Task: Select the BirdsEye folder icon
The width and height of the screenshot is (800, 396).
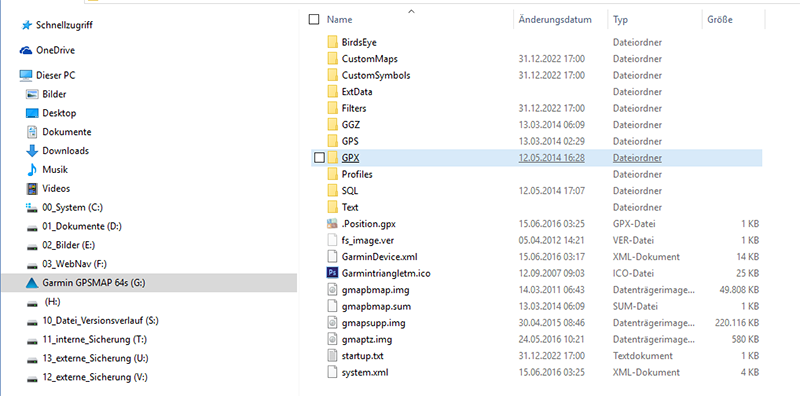Action: [x=333, y=42]
